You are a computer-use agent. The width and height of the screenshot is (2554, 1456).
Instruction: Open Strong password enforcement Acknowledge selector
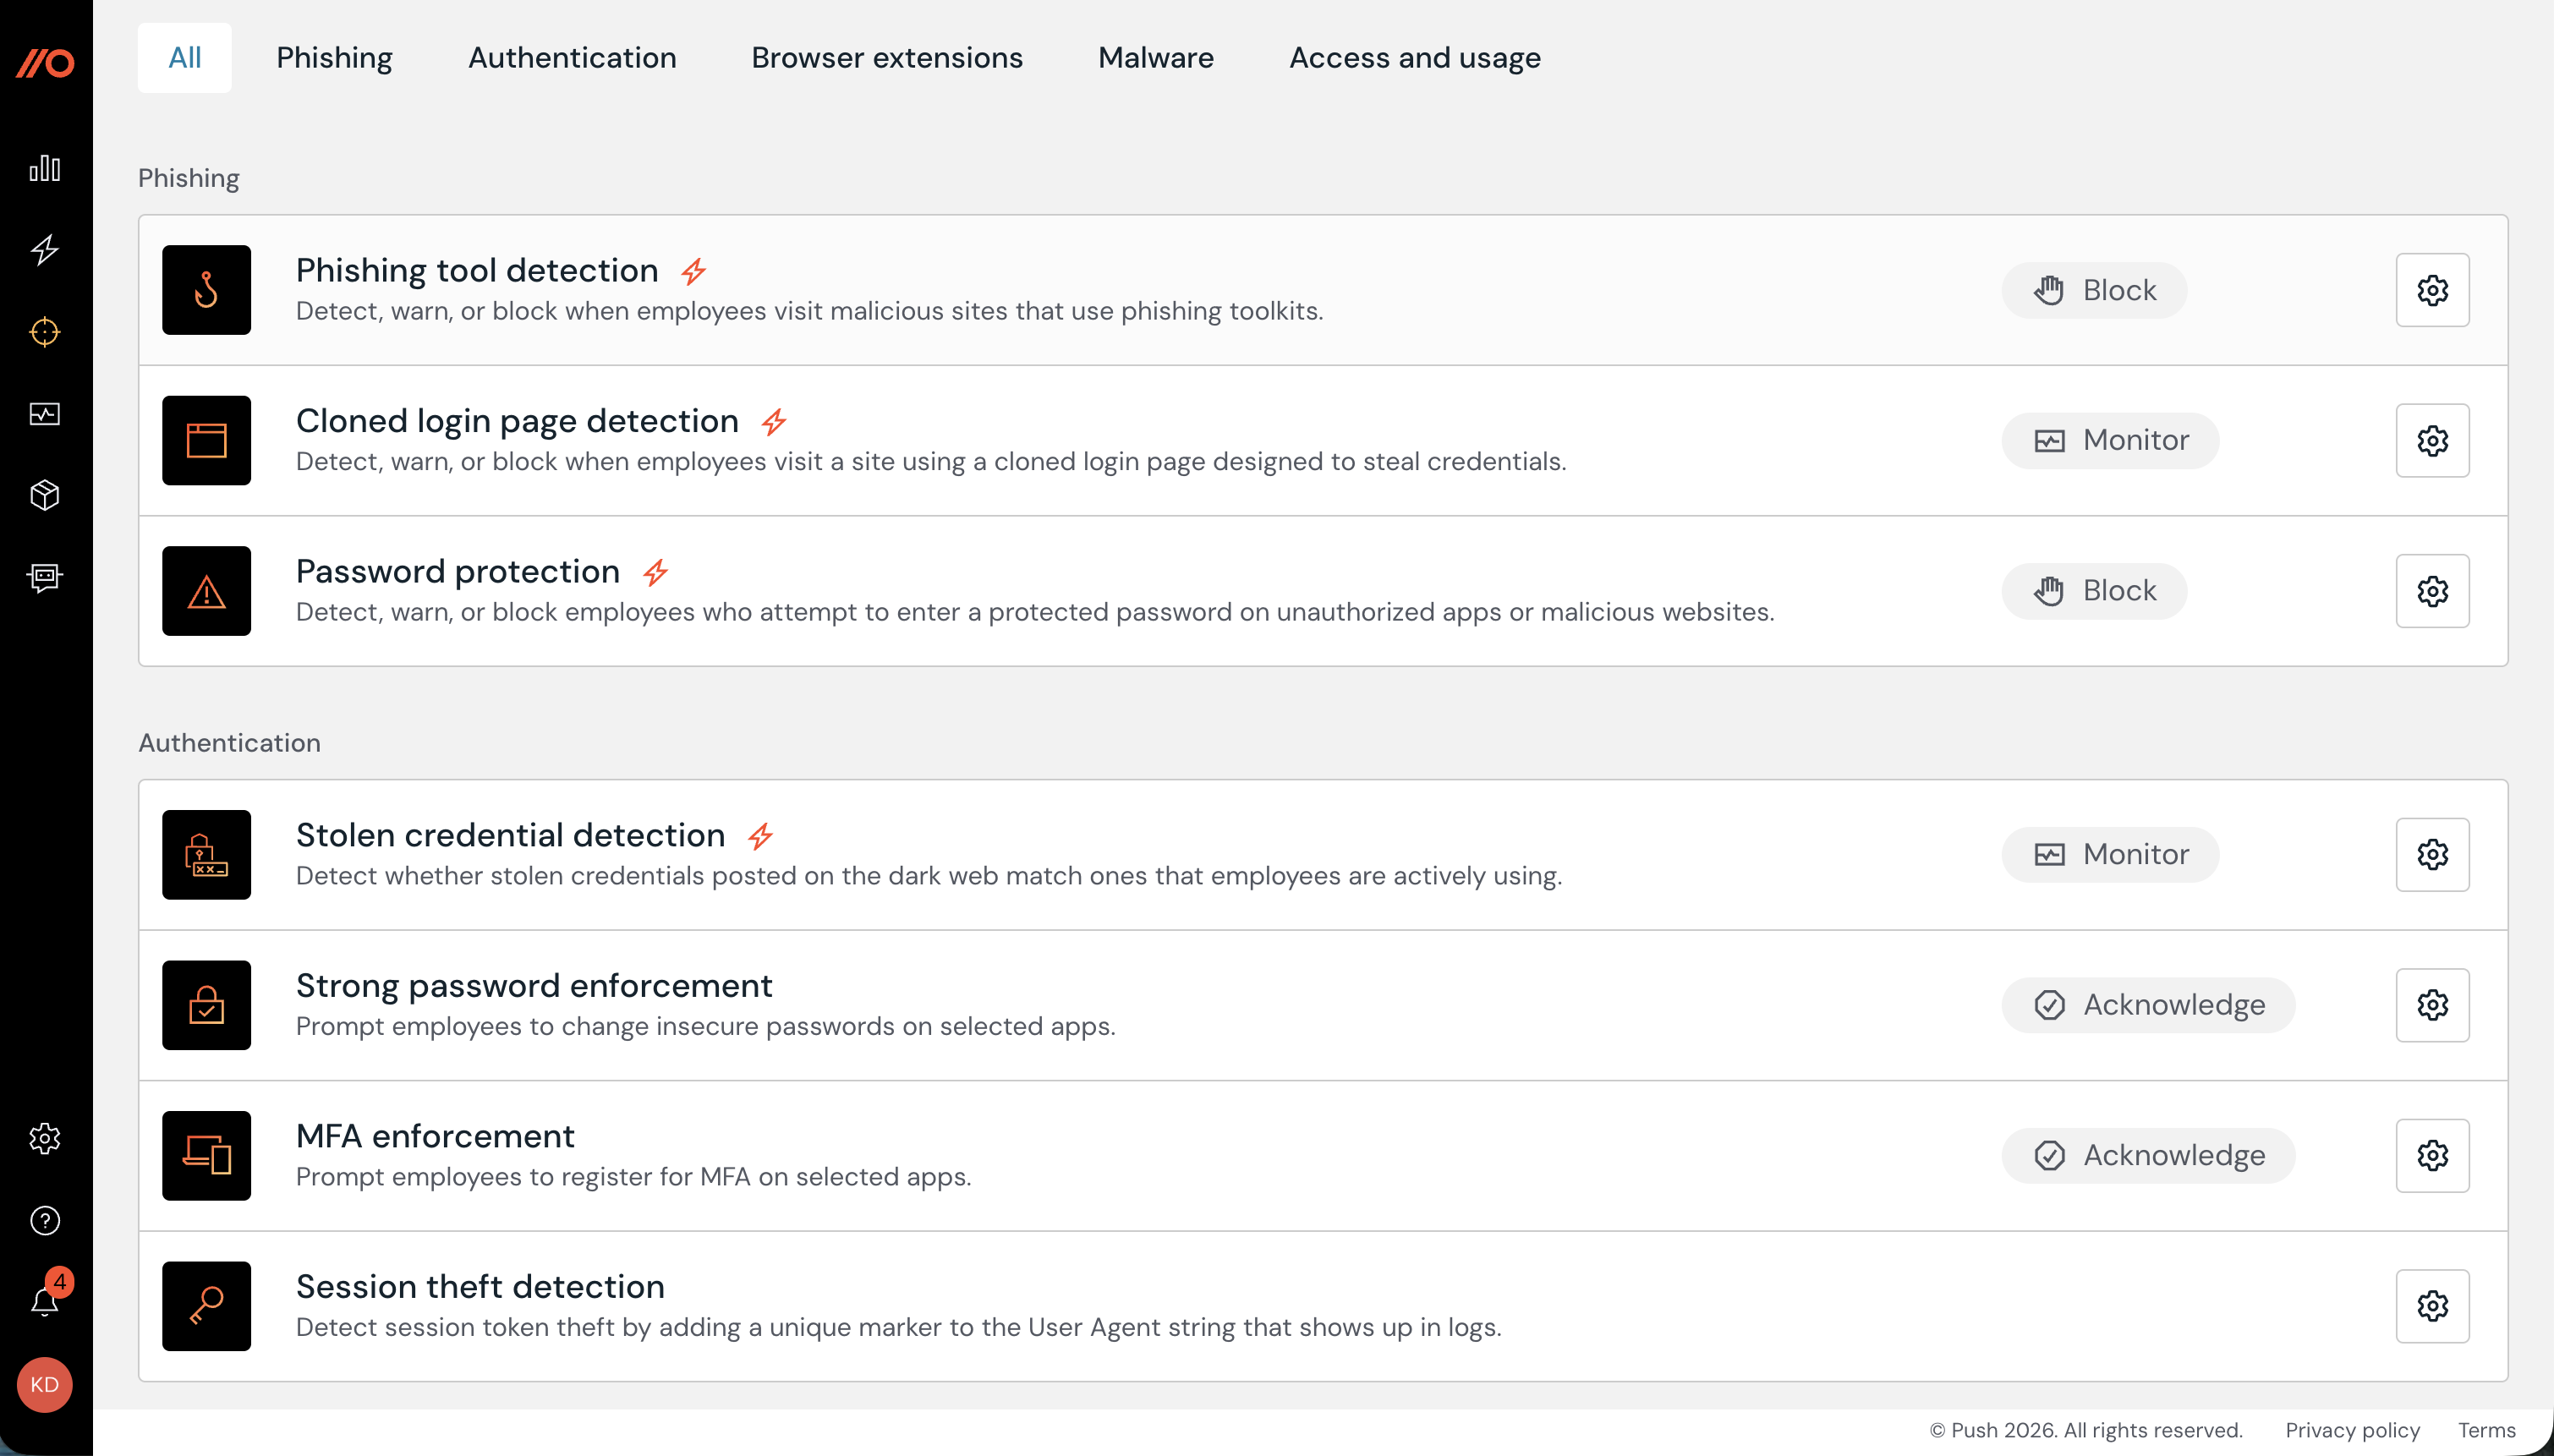tap(2148, 1005)
